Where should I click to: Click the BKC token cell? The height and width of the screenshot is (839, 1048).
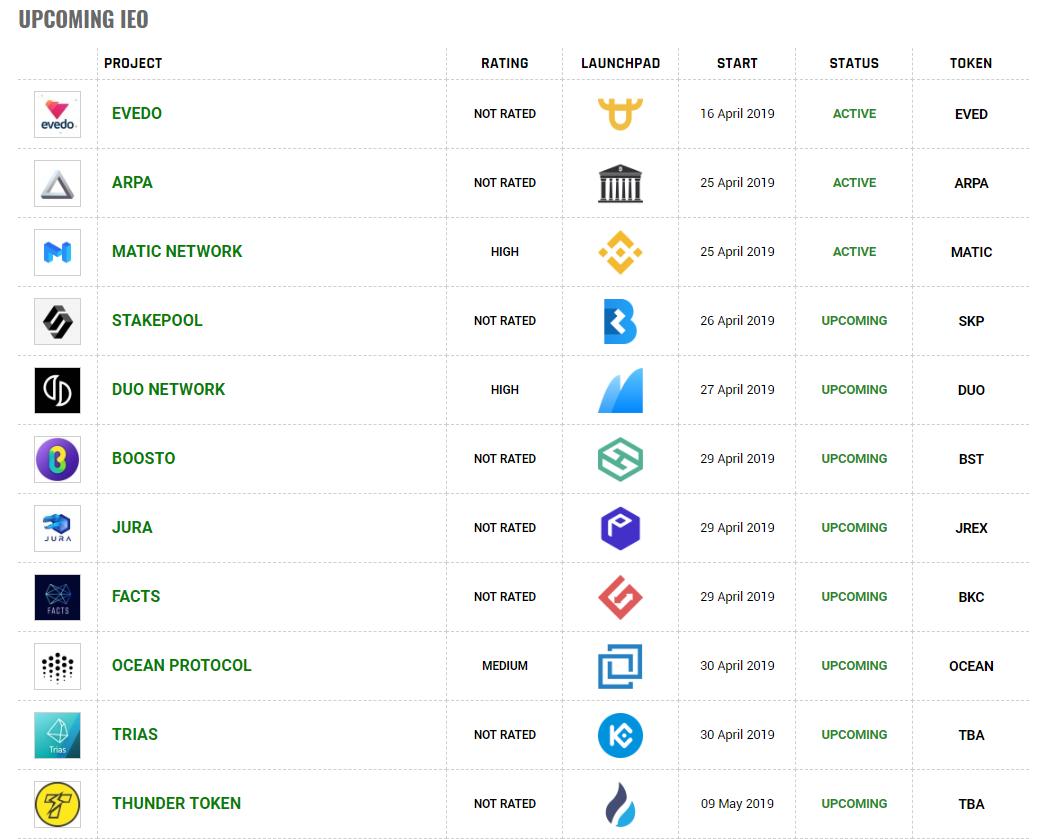(x=971, y=597)
